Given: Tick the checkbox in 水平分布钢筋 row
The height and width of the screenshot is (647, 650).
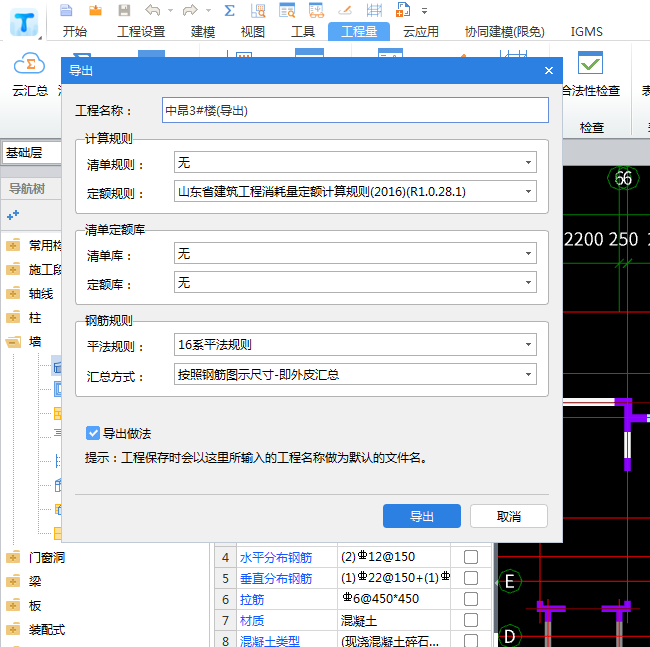Looking at the screenshot, I should (471, 557).
